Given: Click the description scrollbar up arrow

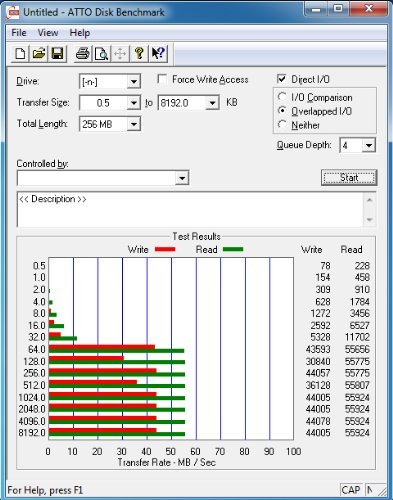Looking at the screenshot, I should pos(369,200).
